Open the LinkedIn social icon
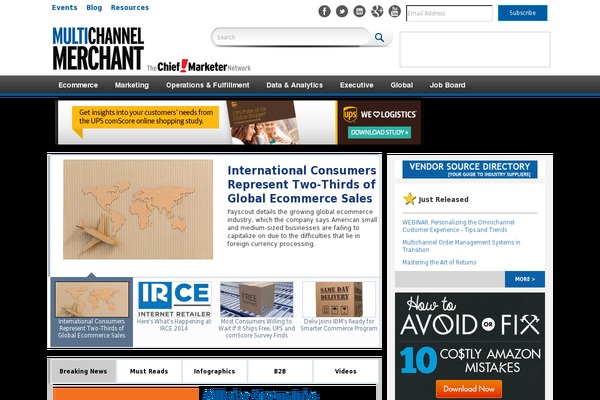 coord(359,11)
